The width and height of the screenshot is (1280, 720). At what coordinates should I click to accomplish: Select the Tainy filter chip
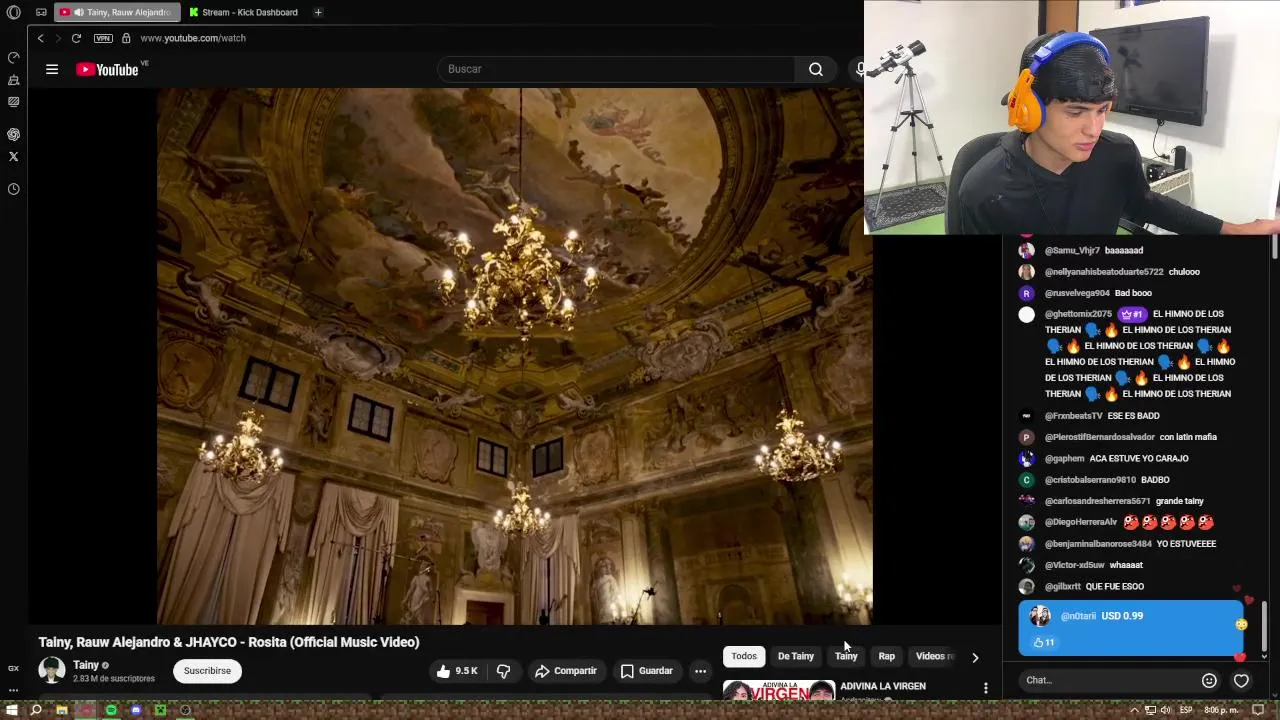pyautogui.click(x=846, y=656)
